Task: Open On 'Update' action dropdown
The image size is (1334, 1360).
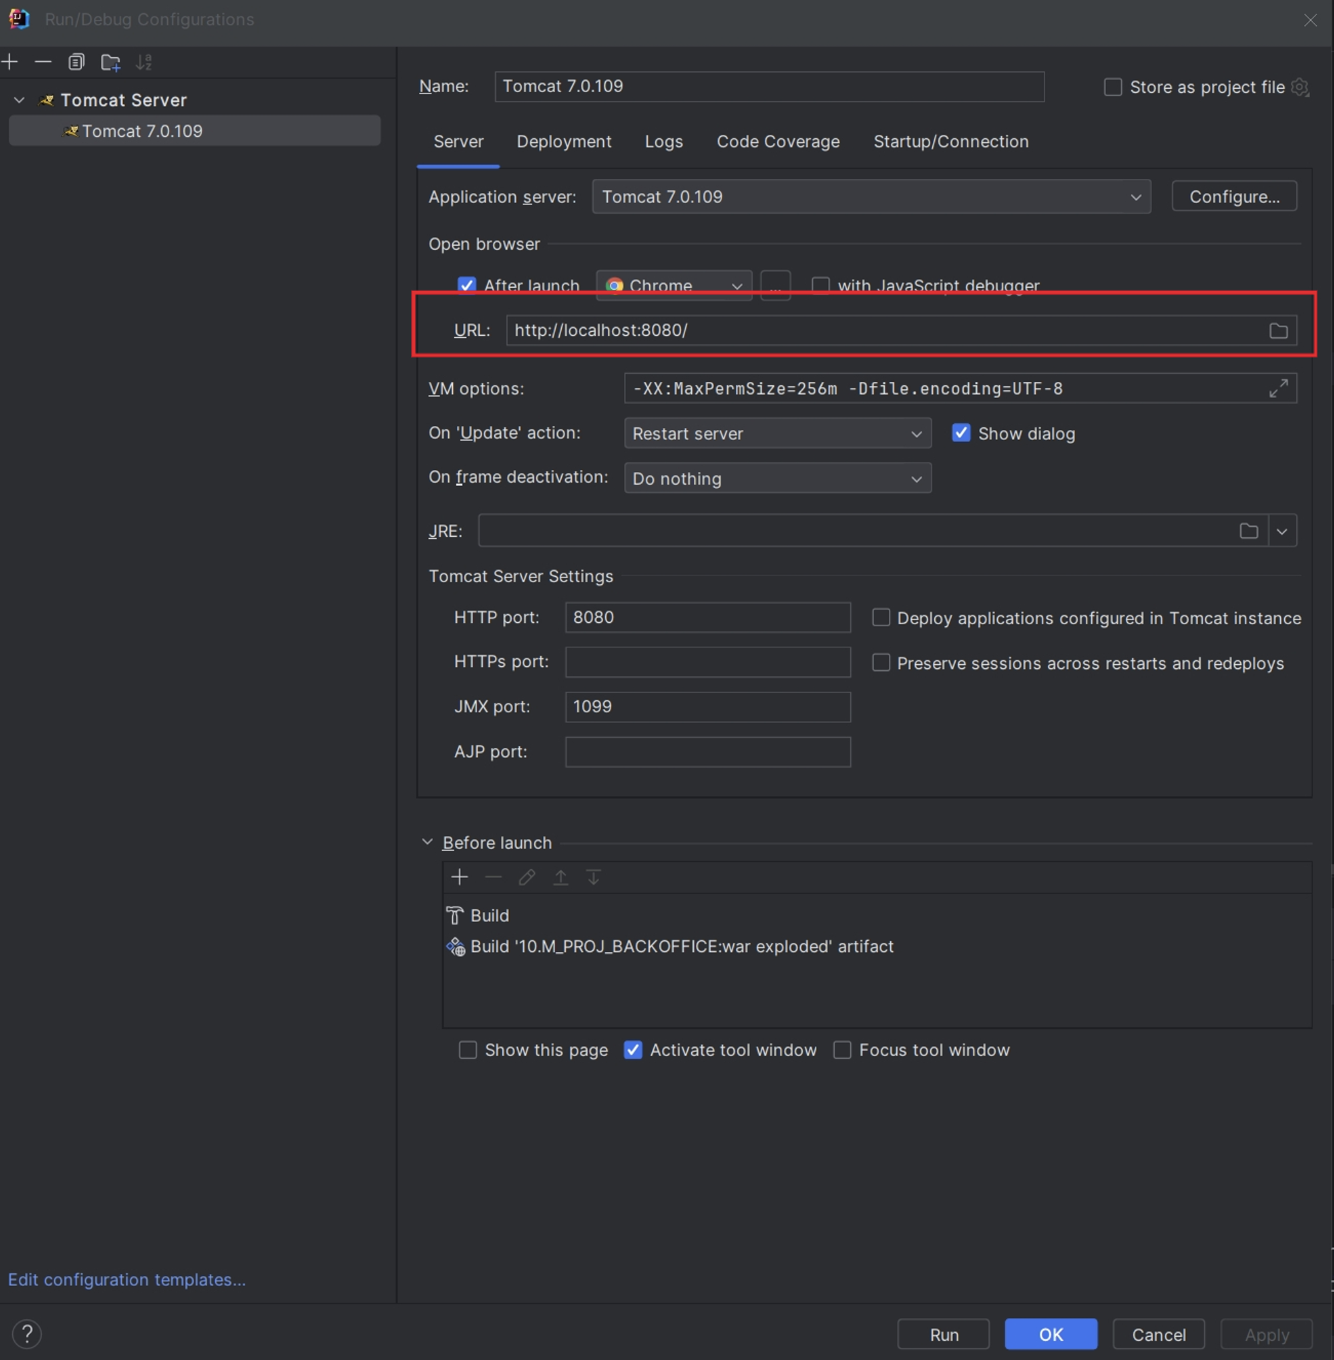Action: 778,433
